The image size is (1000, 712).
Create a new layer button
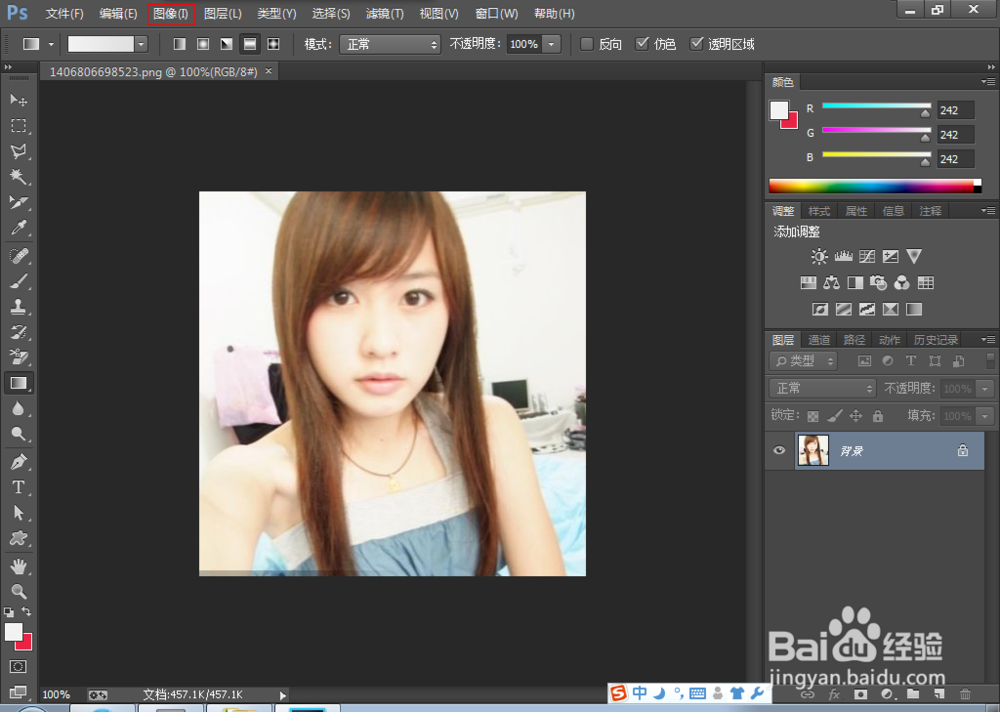point(939,694)
